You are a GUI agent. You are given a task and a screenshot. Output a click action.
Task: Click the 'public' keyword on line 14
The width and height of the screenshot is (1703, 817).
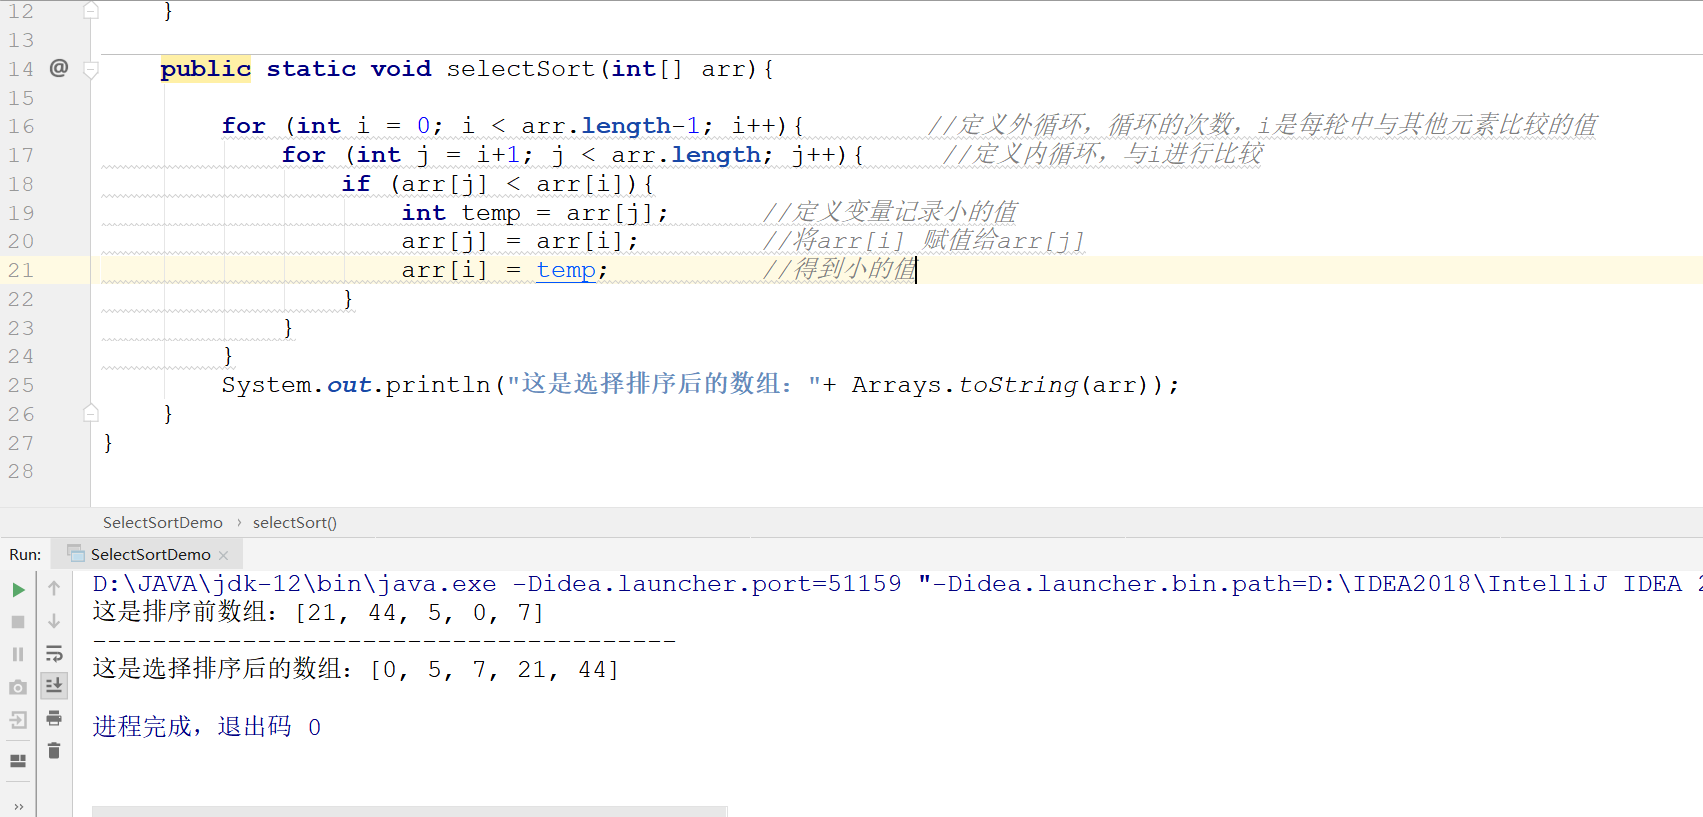[206, 69]
